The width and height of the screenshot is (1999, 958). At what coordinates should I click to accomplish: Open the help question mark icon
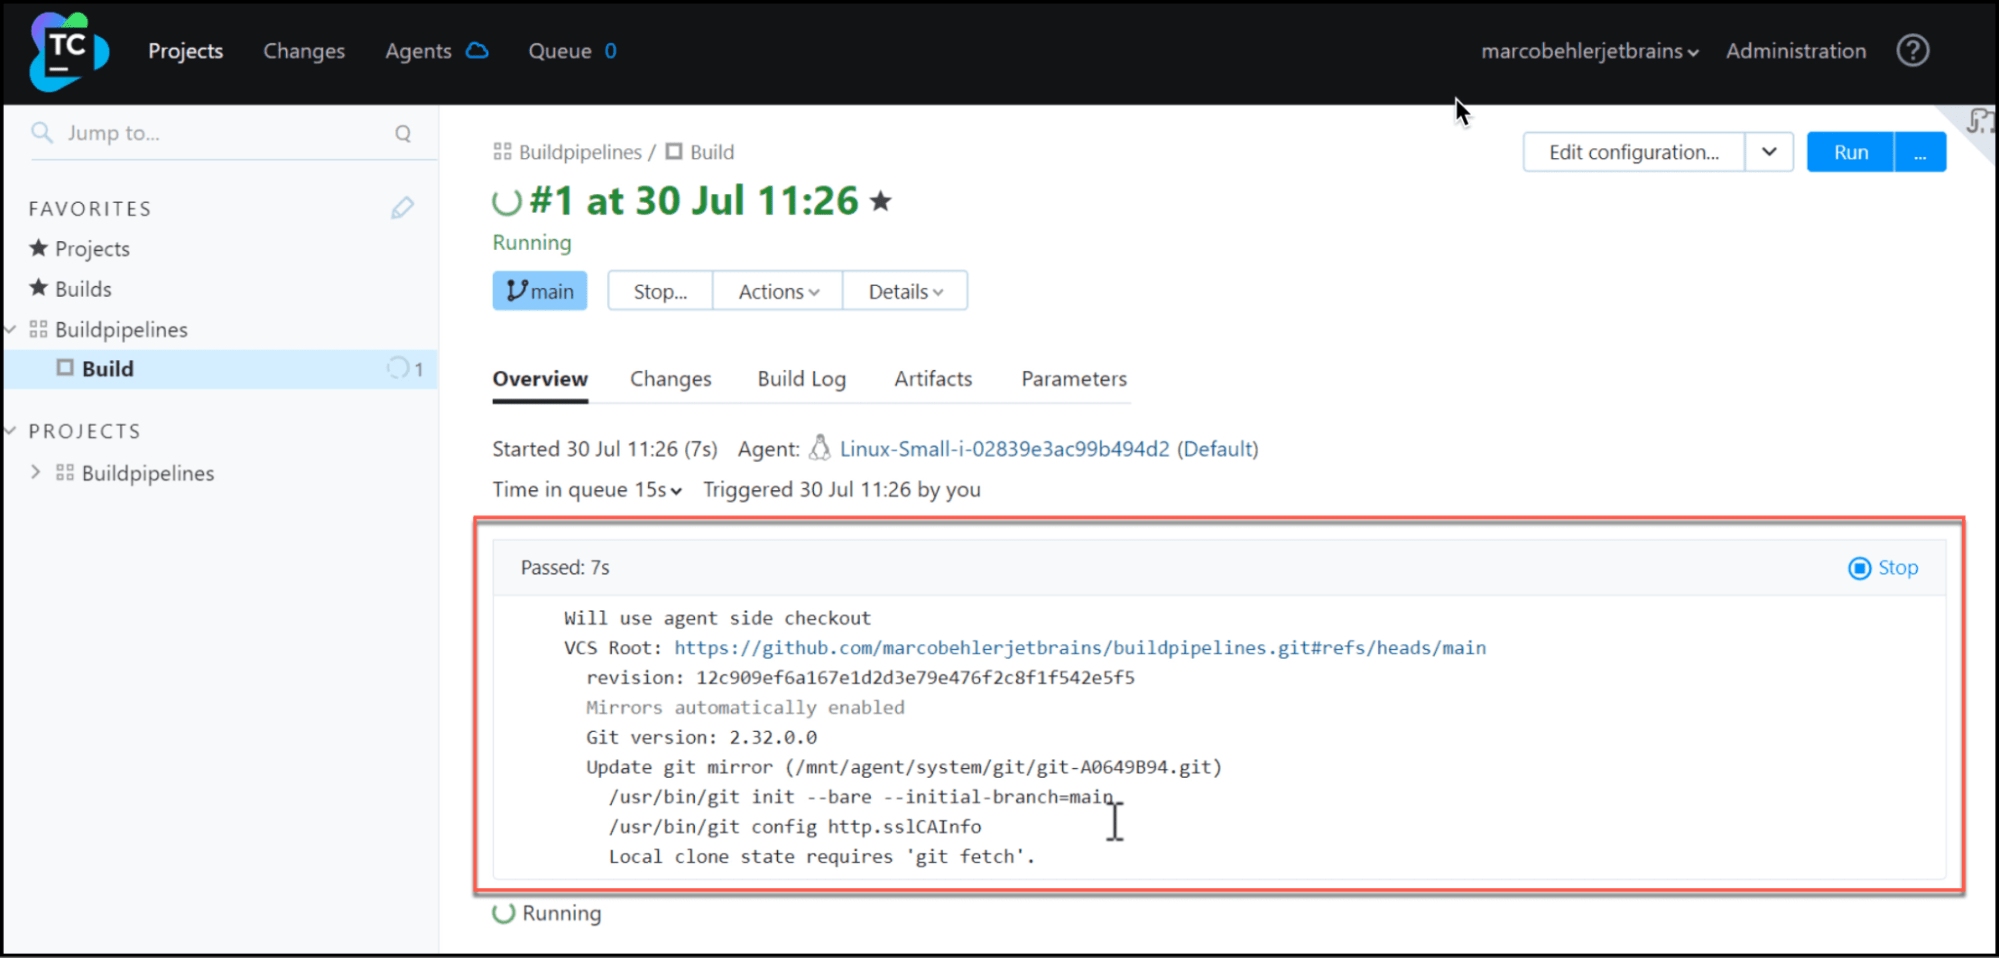[1912, 51]
